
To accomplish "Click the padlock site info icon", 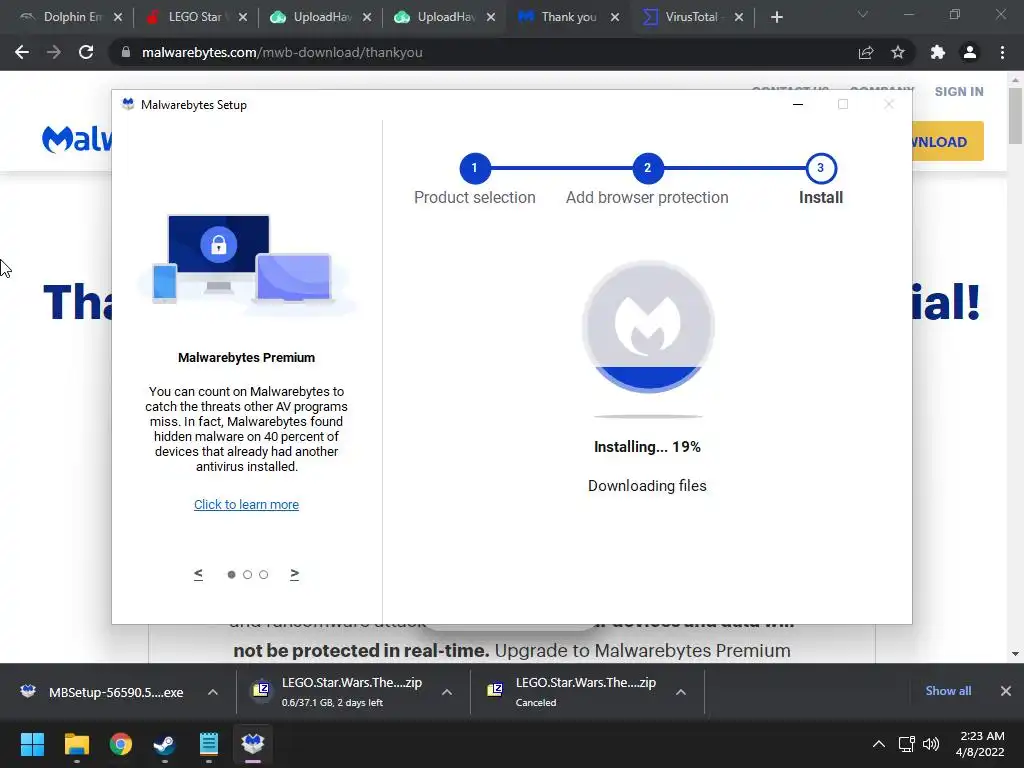I will [x=125, y=52].
